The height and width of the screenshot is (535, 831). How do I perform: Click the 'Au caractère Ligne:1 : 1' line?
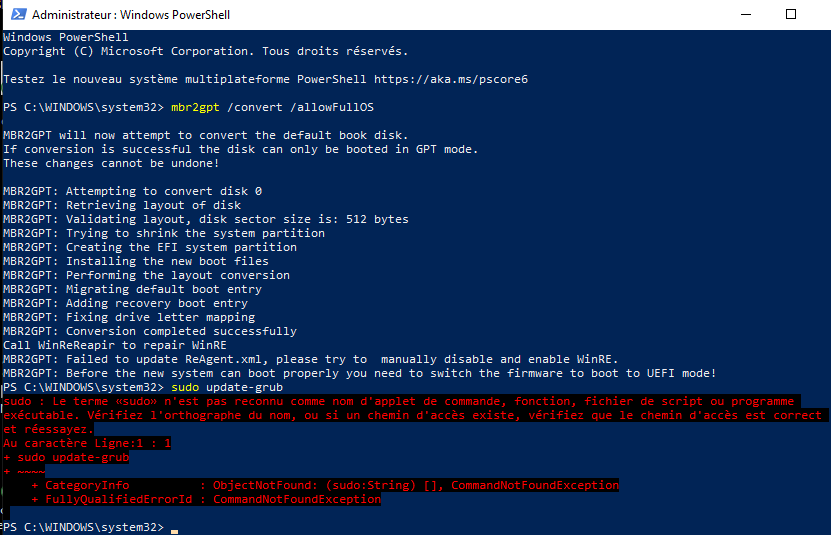(88, 443)
